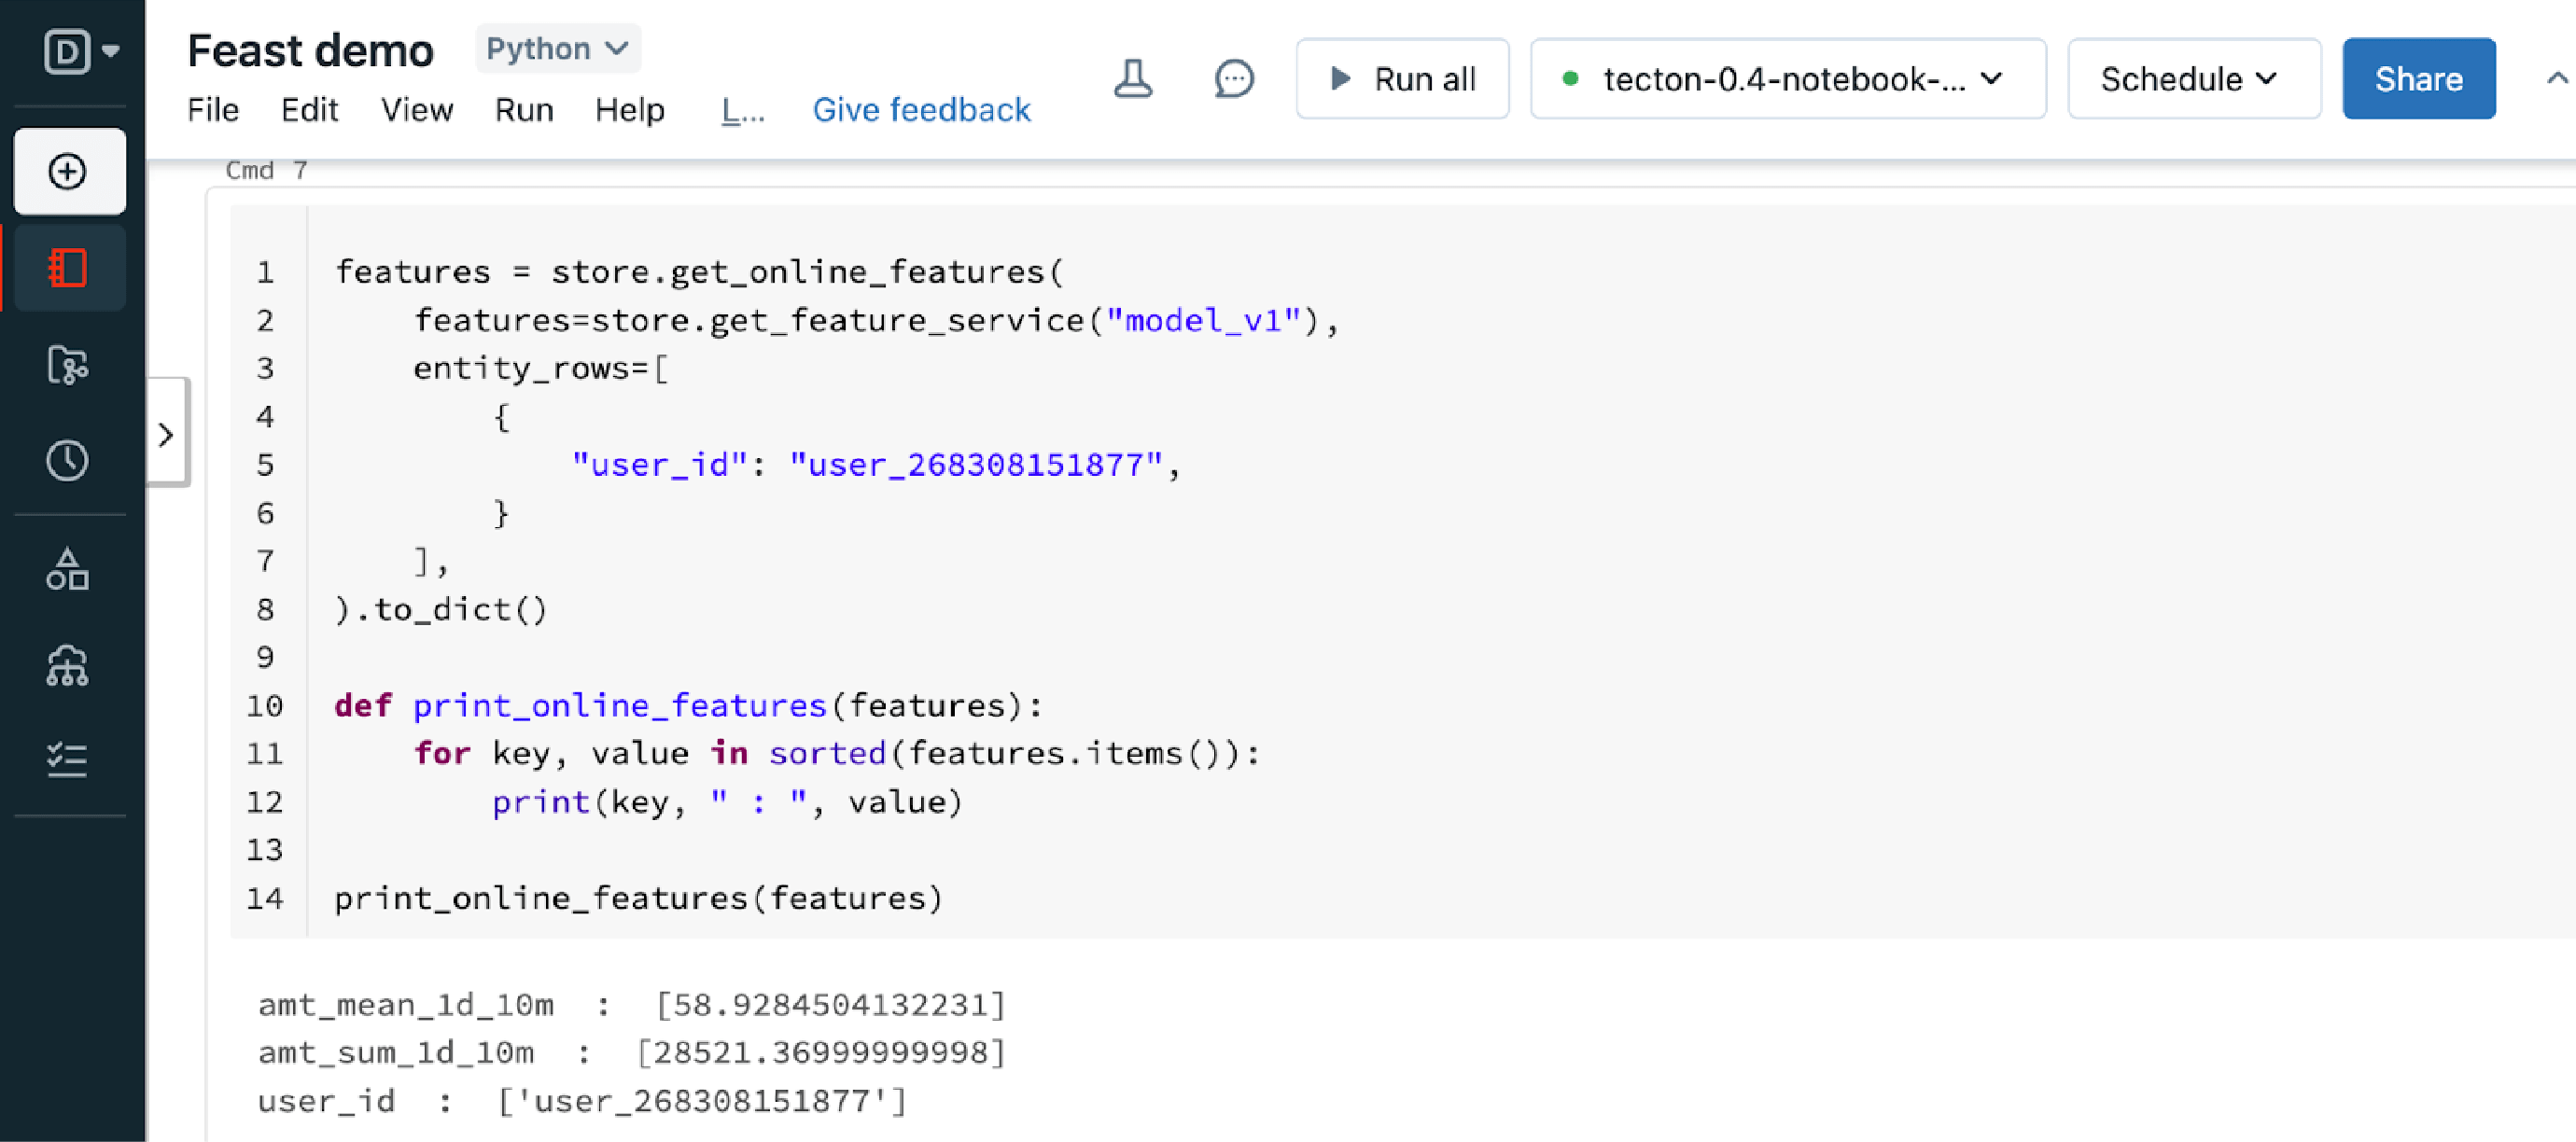2576x1142 pixels.
Task: Toggle the checklist/tasks panel icon
Action: tap(65, 759)
